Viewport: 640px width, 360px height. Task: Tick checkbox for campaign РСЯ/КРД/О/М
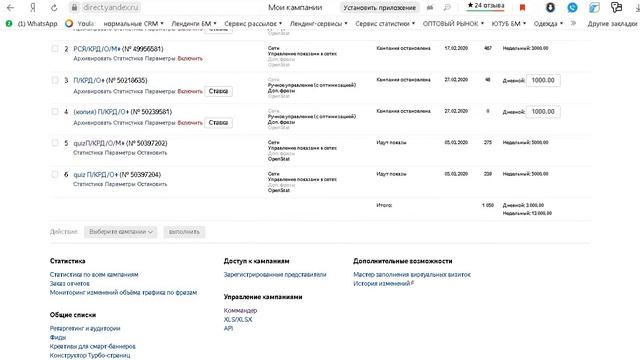55,49
